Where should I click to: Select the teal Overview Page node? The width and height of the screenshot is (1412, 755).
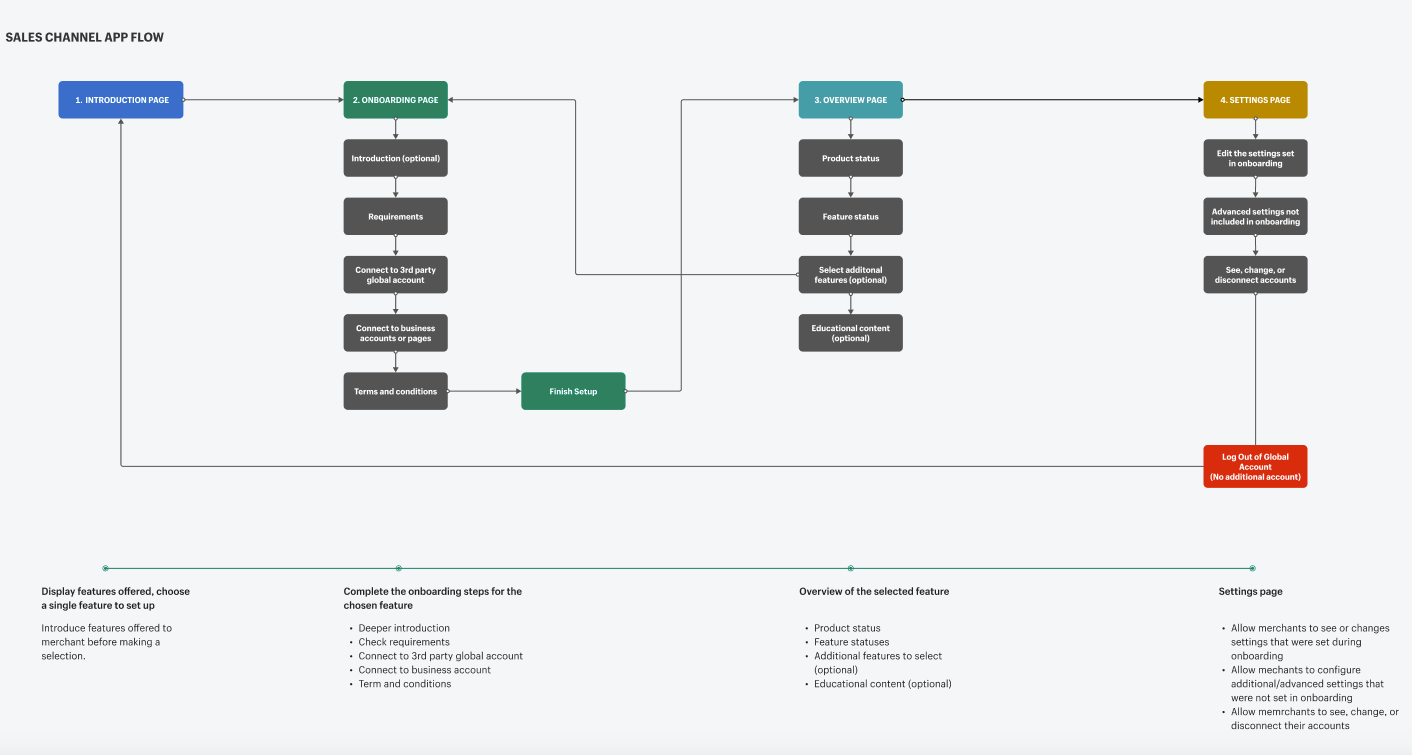pyautogui.click(x=851, y=100)
